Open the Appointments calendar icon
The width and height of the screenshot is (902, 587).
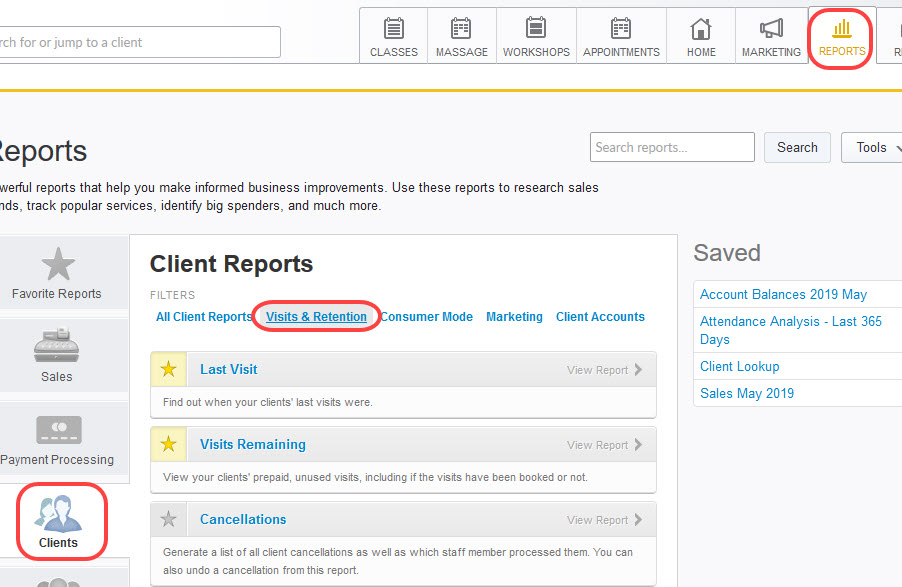pos(621,28)
